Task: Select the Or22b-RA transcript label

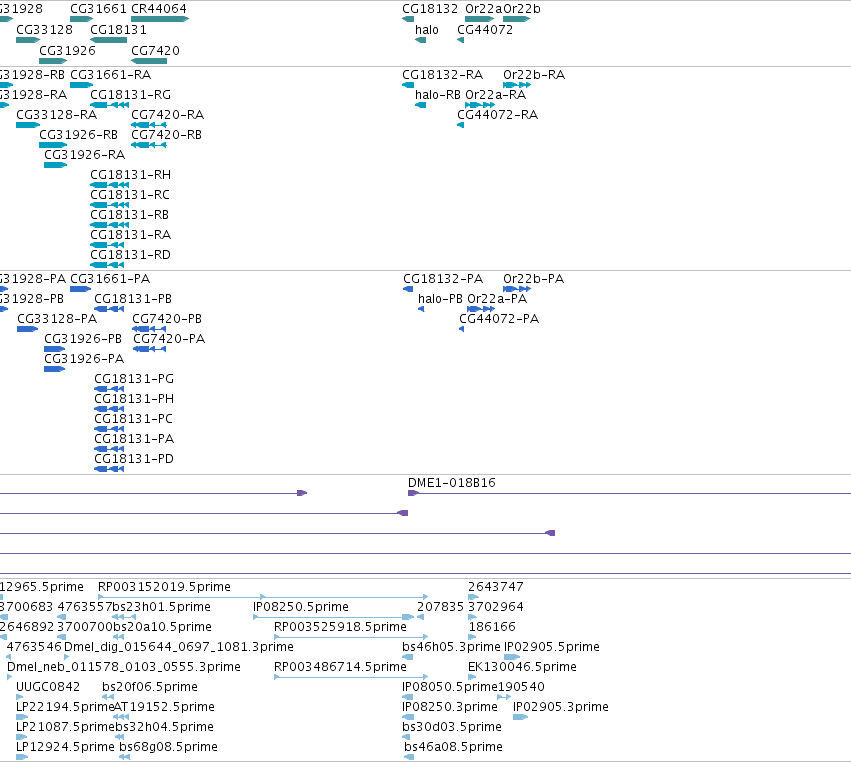Action: click(534, 75)
